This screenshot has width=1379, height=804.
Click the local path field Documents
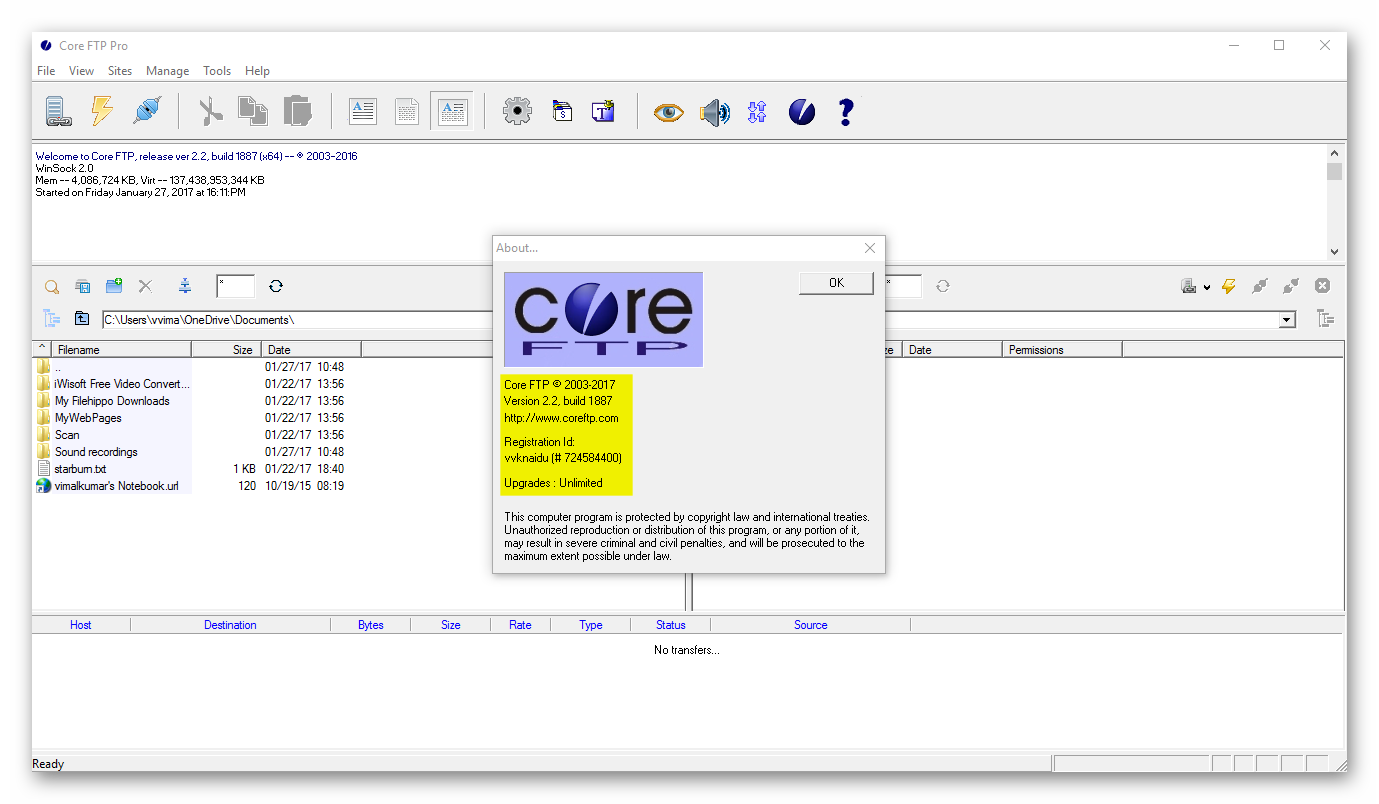pos(298,320)
